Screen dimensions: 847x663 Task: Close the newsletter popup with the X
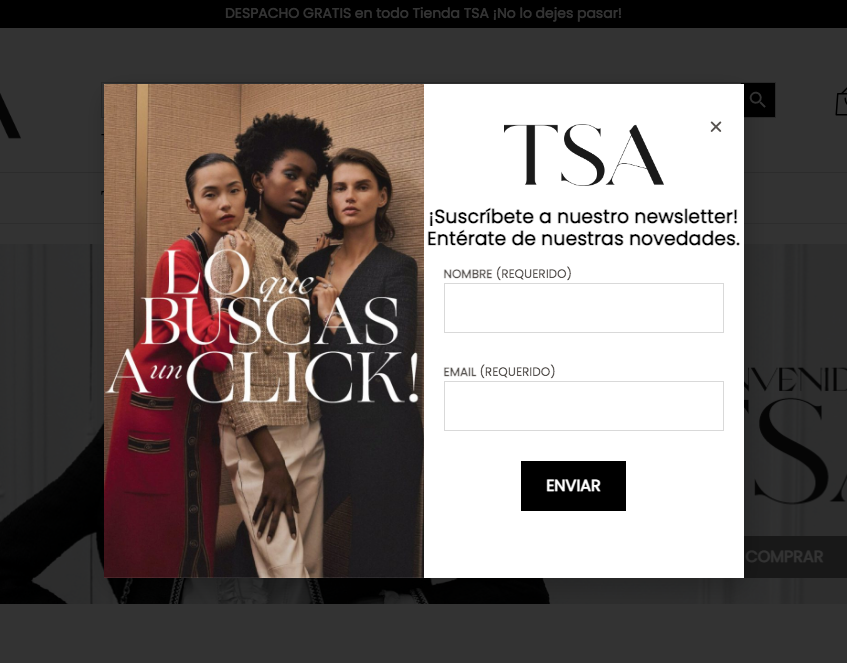pyautogui.click(x=716, y=126)
